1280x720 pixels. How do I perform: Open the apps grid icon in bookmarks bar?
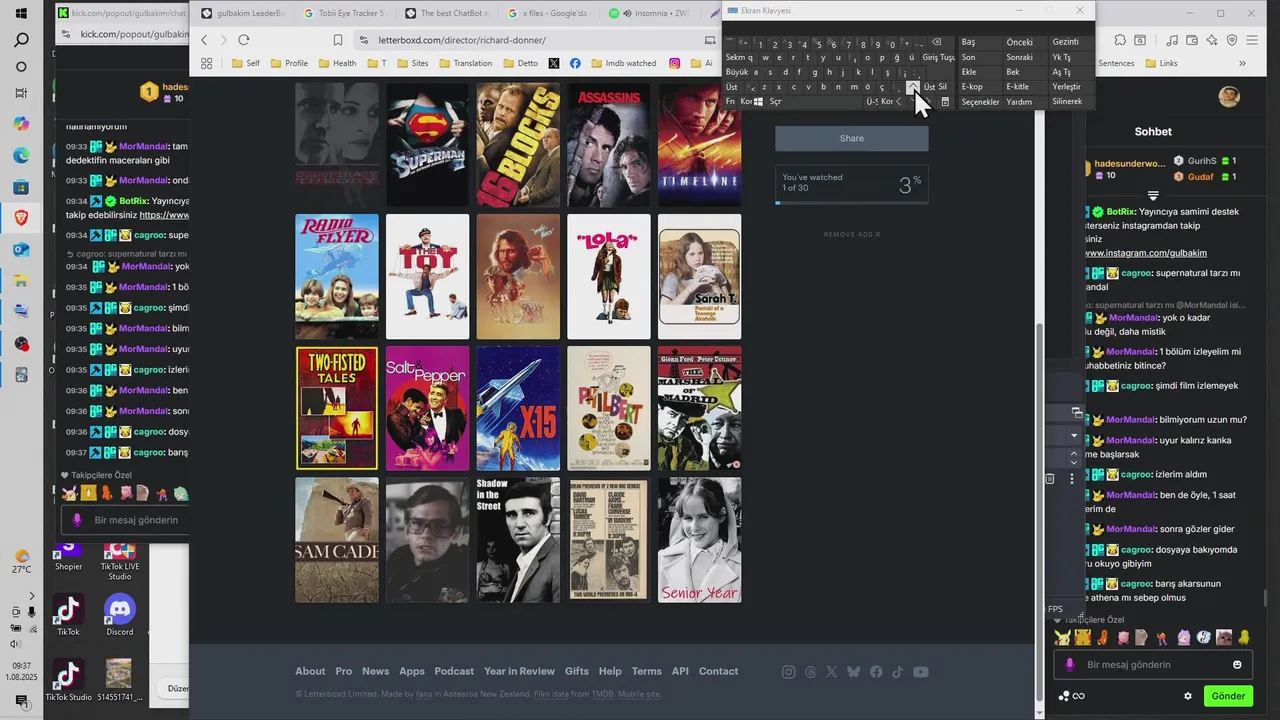coord(207,63)
